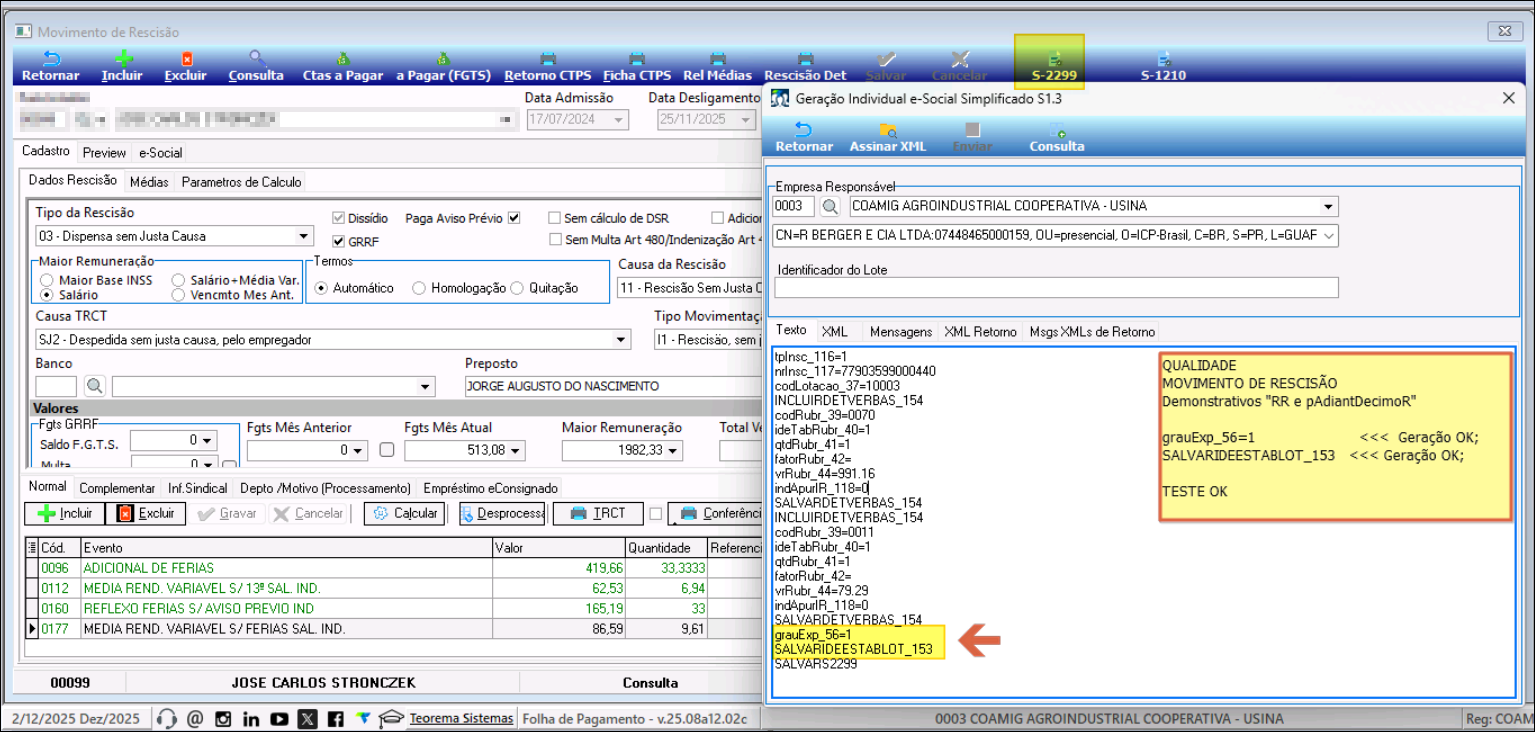
Task: Open the Parametros de Calculo tab
Action: pyautogui.click(x=241, y=182)
